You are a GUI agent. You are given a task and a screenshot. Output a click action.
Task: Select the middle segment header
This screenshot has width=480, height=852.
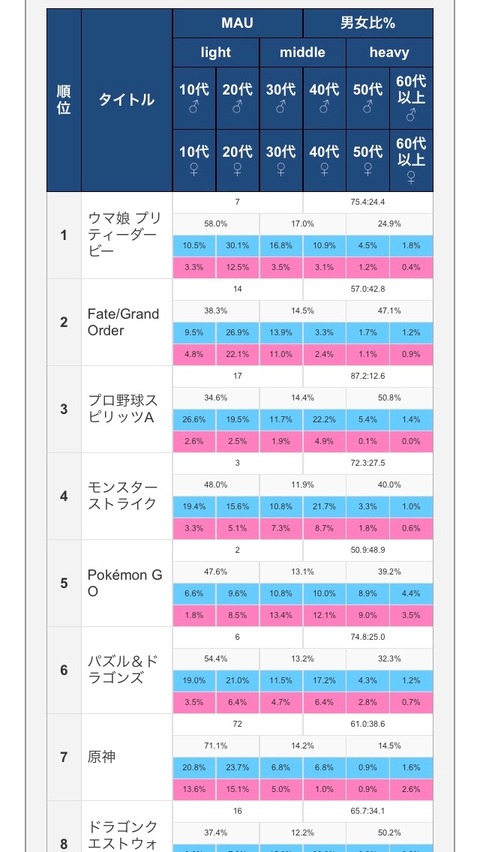point(303,53)
